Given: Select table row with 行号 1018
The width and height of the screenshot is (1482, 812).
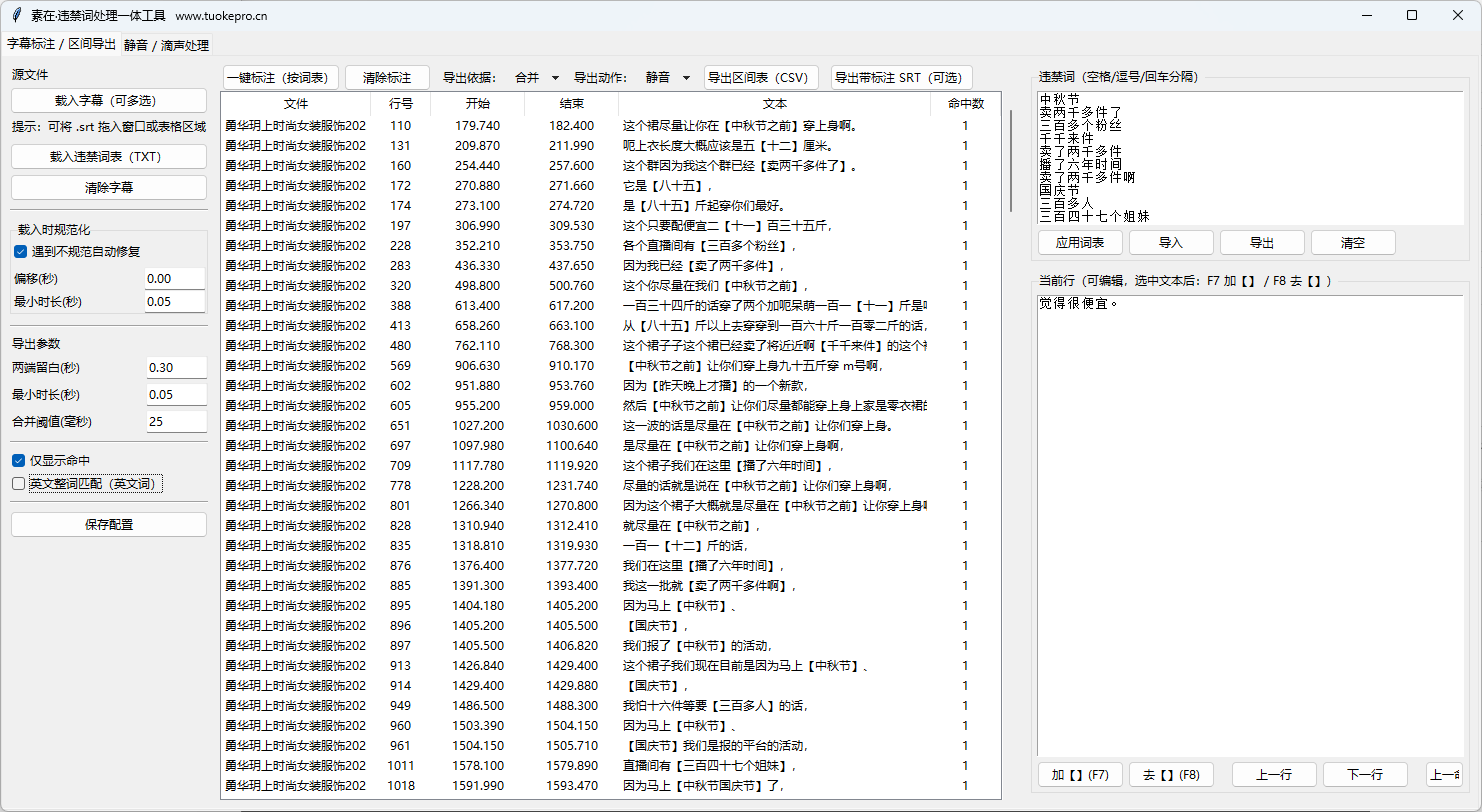Looking at the screenshot, I should pos(611,786).
